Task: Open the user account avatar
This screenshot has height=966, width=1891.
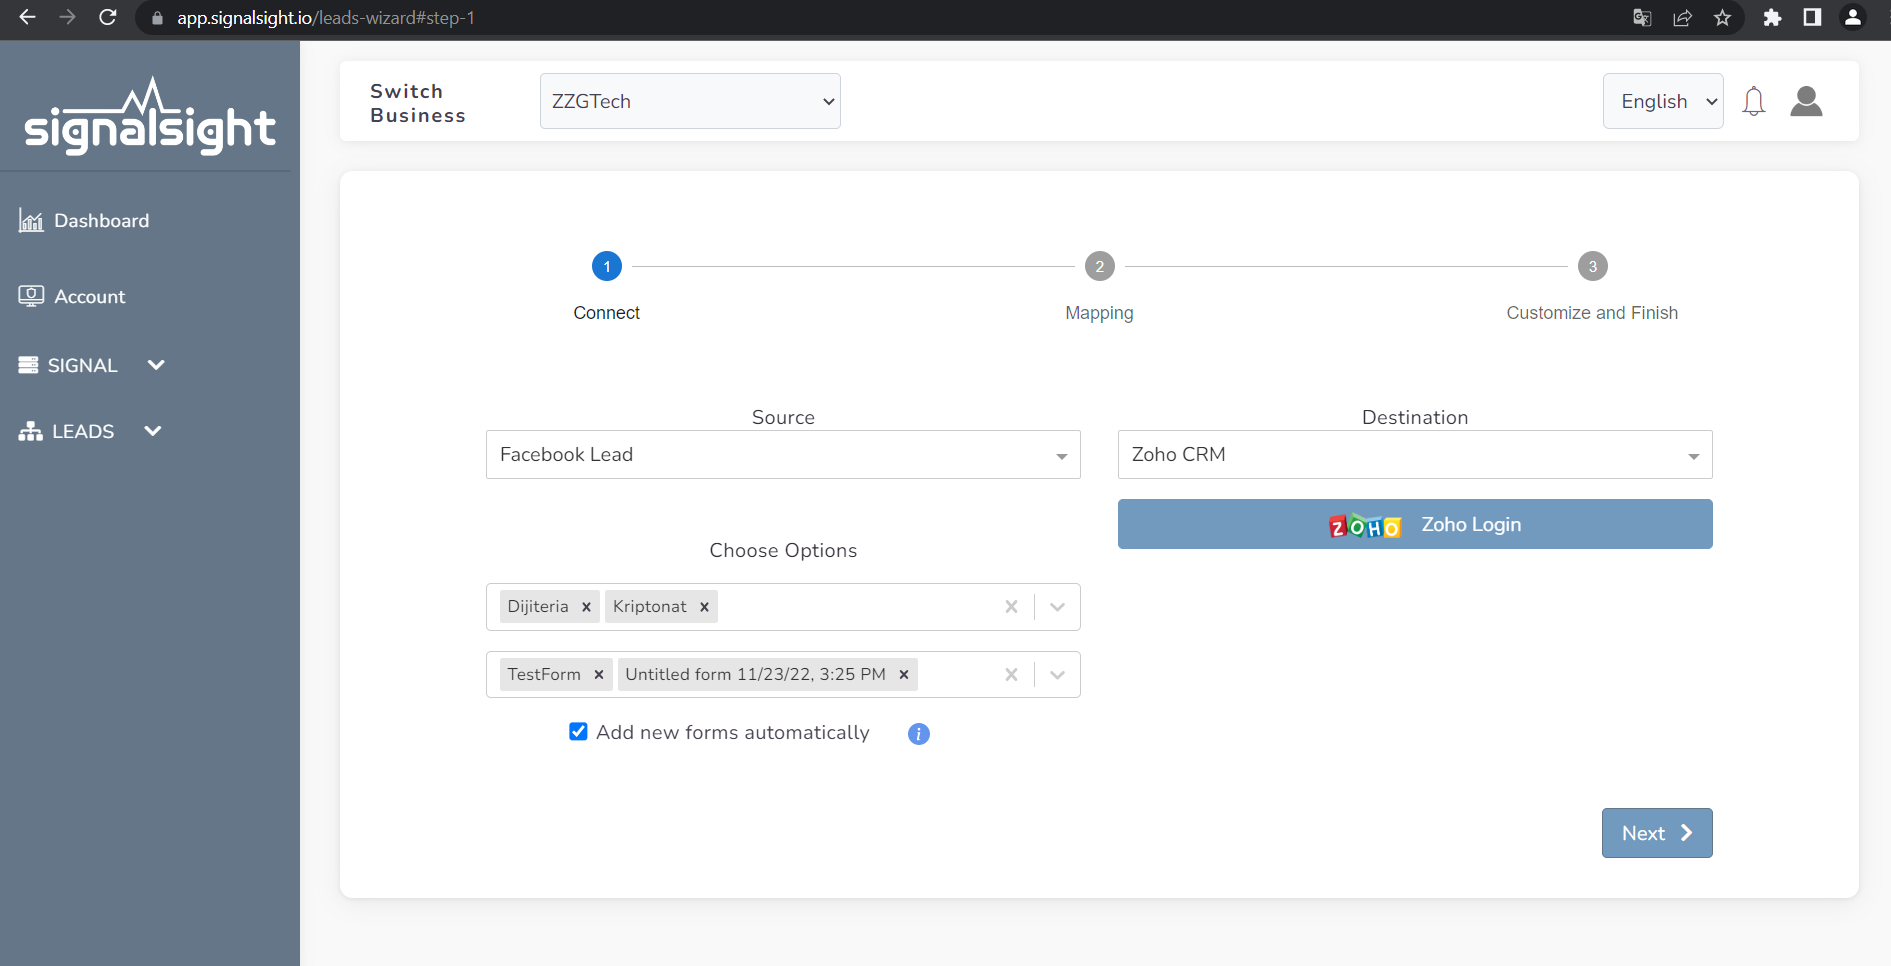Action: coord(1806,101)
